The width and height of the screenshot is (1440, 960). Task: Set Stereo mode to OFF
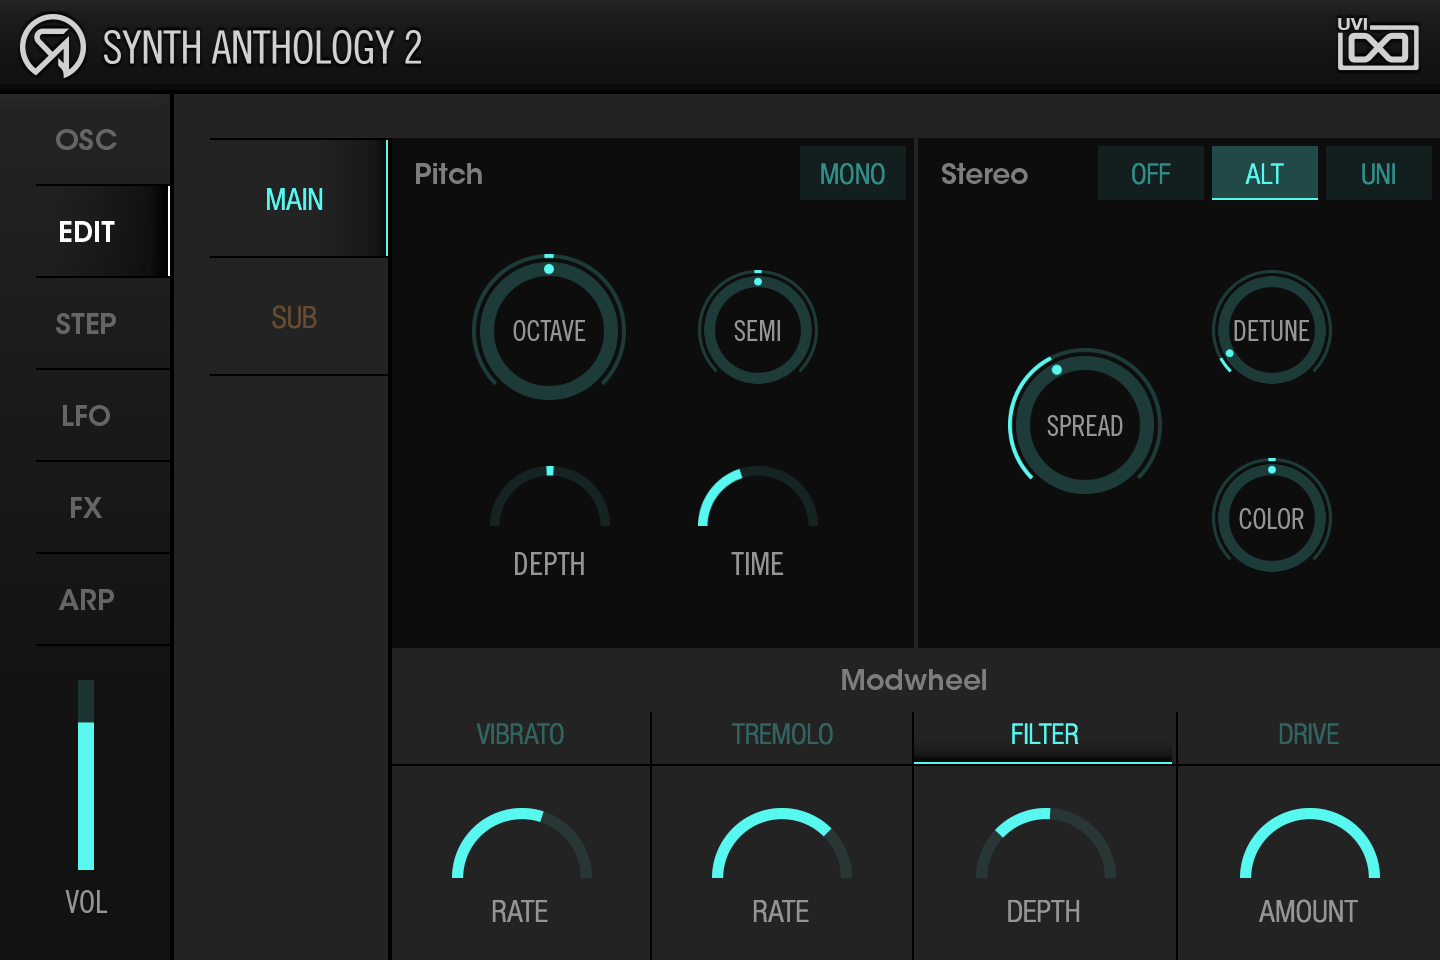pos(1150,174)
